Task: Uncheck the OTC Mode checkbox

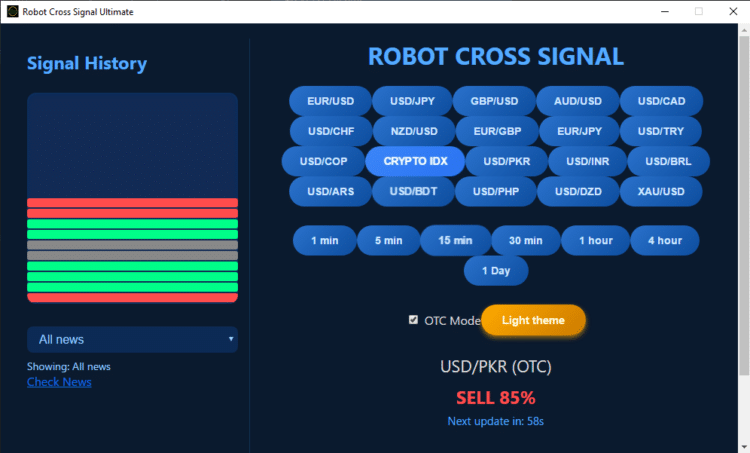Action: click(413, 320)
